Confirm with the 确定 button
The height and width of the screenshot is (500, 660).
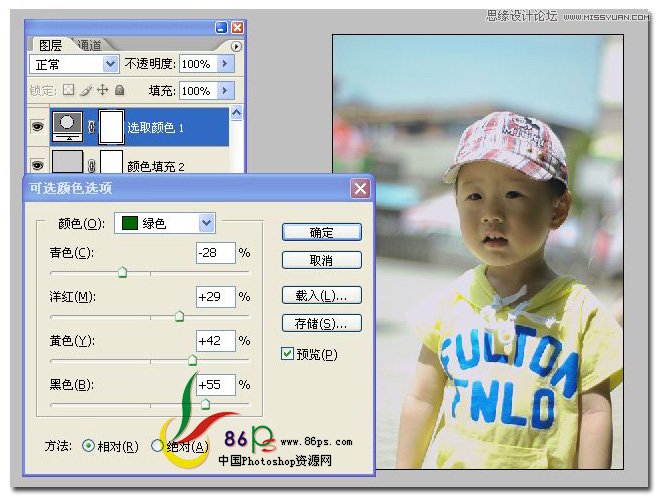[x=322, y=232]
